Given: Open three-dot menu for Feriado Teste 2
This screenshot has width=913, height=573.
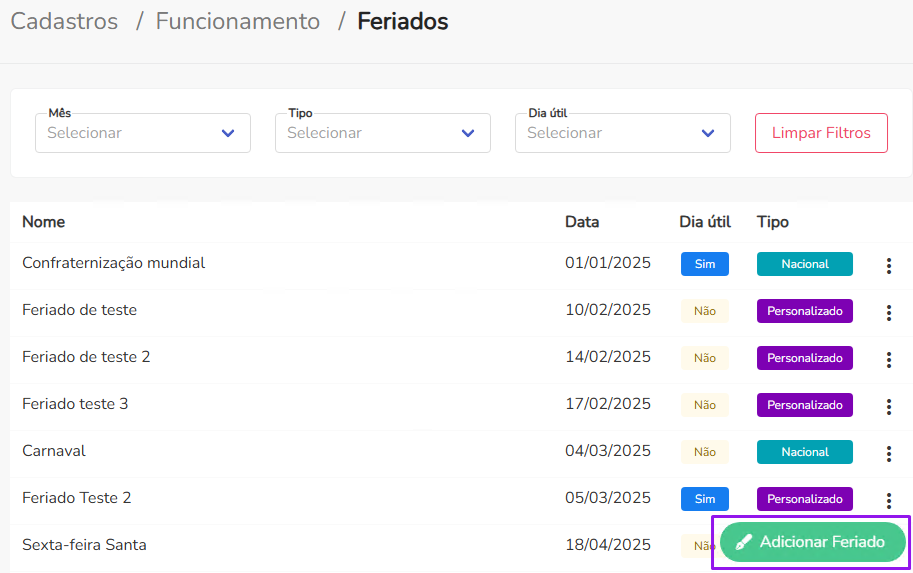Looking at the screenshot, I should pyautogui.click(x=888, y=500).
